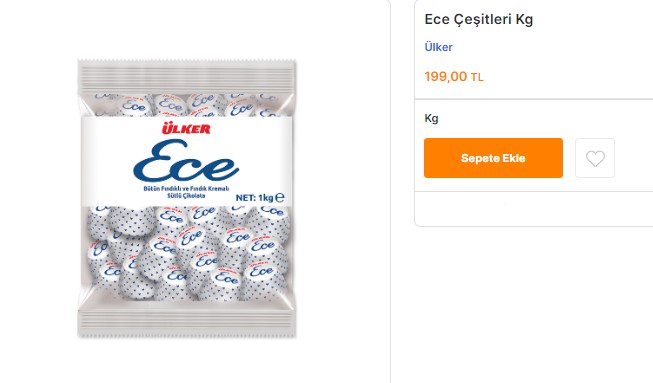
Task: Click the Bütün Fındıklı description on package
Action: click(x=186, y=189)
